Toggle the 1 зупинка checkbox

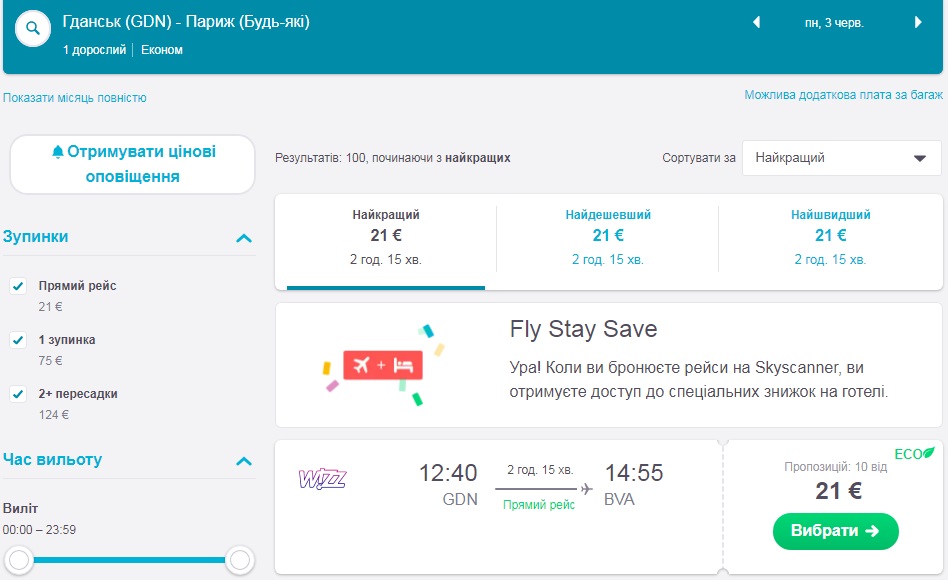coord(18,340)
